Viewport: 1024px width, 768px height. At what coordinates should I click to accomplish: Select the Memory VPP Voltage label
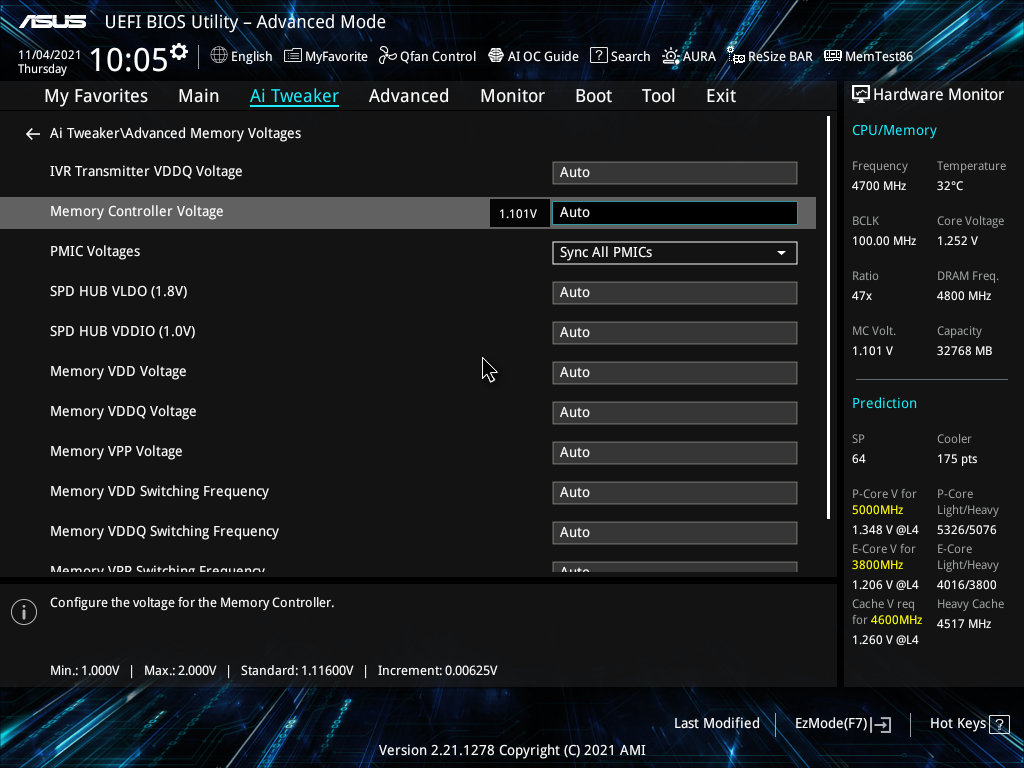point(116,451)
